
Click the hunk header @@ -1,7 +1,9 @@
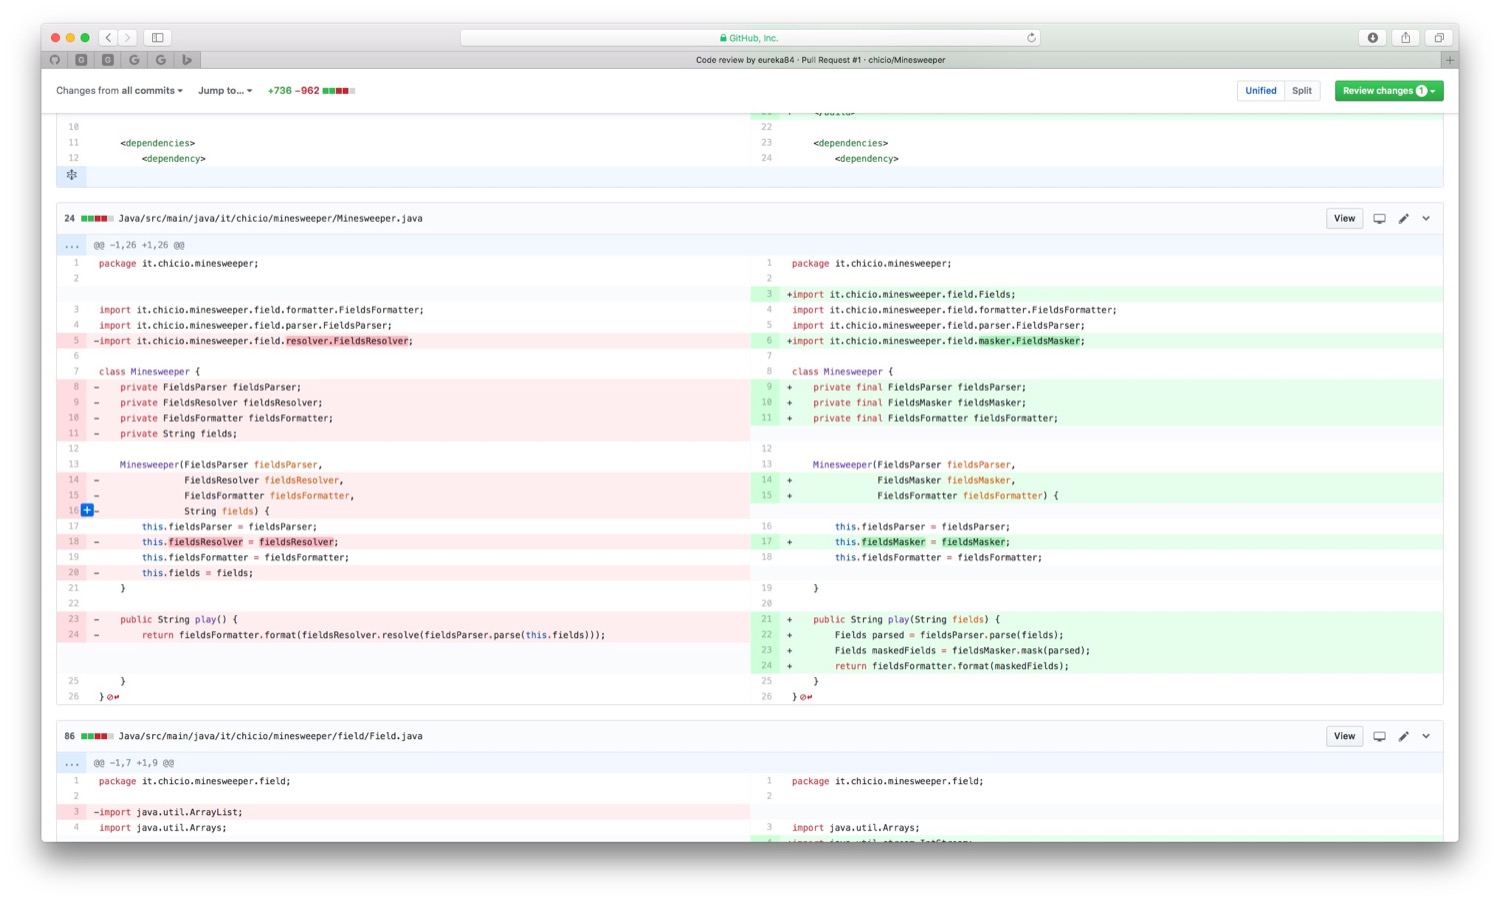pyautogui.click(x=134, y=763)
